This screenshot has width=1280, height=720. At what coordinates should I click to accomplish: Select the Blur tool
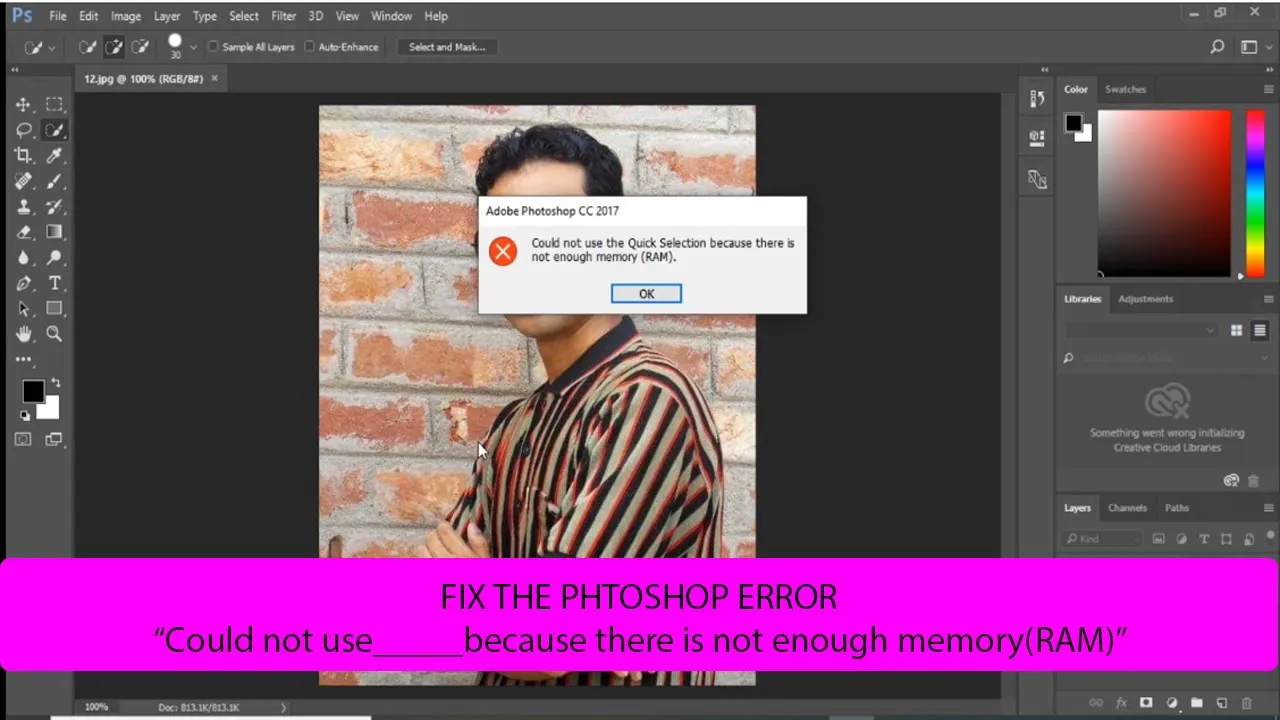[x=23, y=258]
